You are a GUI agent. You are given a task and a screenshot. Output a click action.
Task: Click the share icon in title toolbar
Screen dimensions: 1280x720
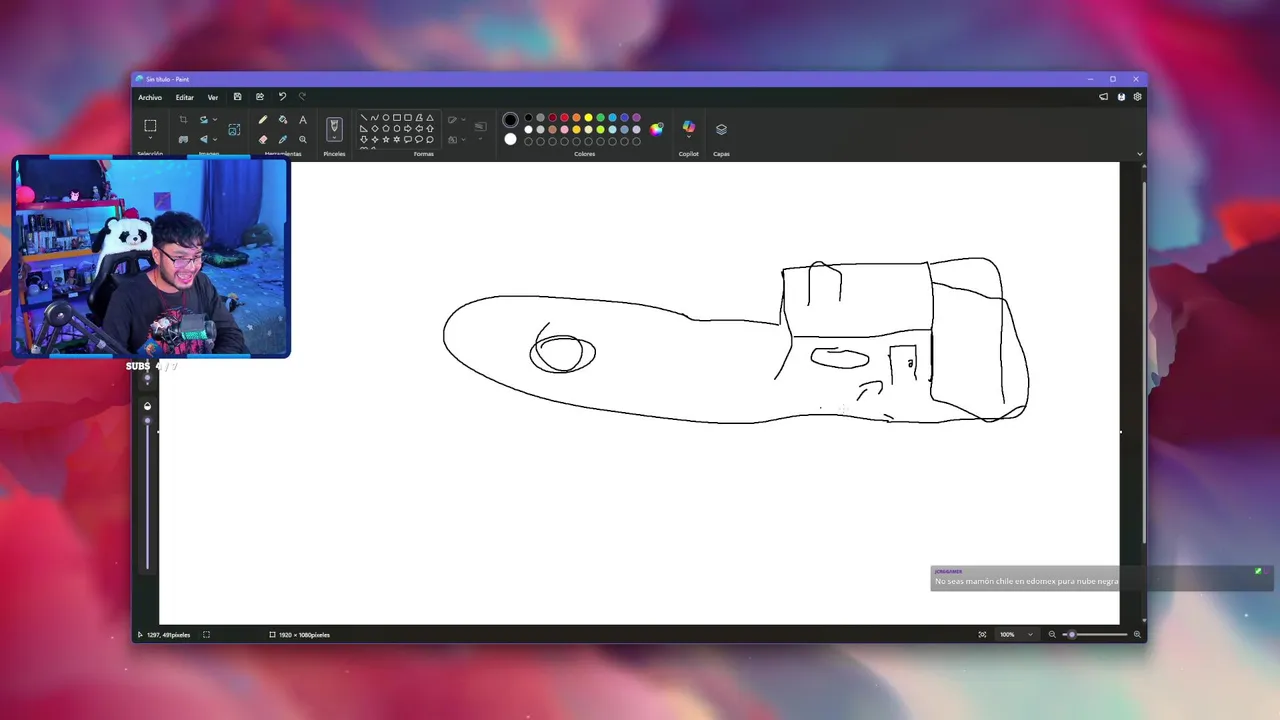[x=260, y=97]
